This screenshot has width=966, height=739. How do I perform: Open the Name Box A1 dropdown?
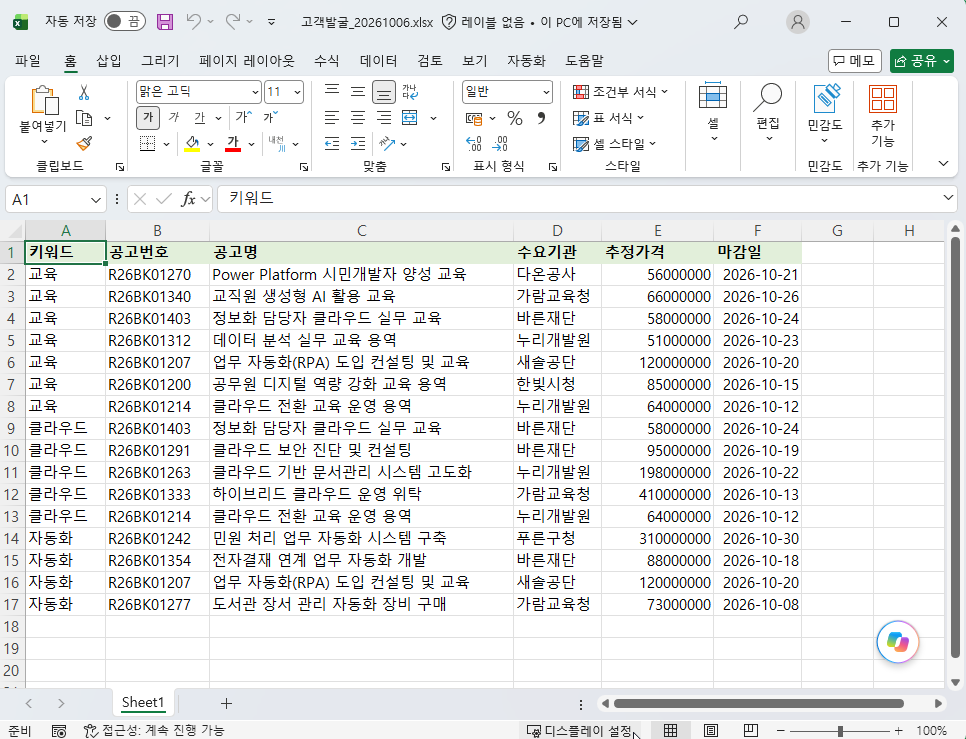pos(95,200)
